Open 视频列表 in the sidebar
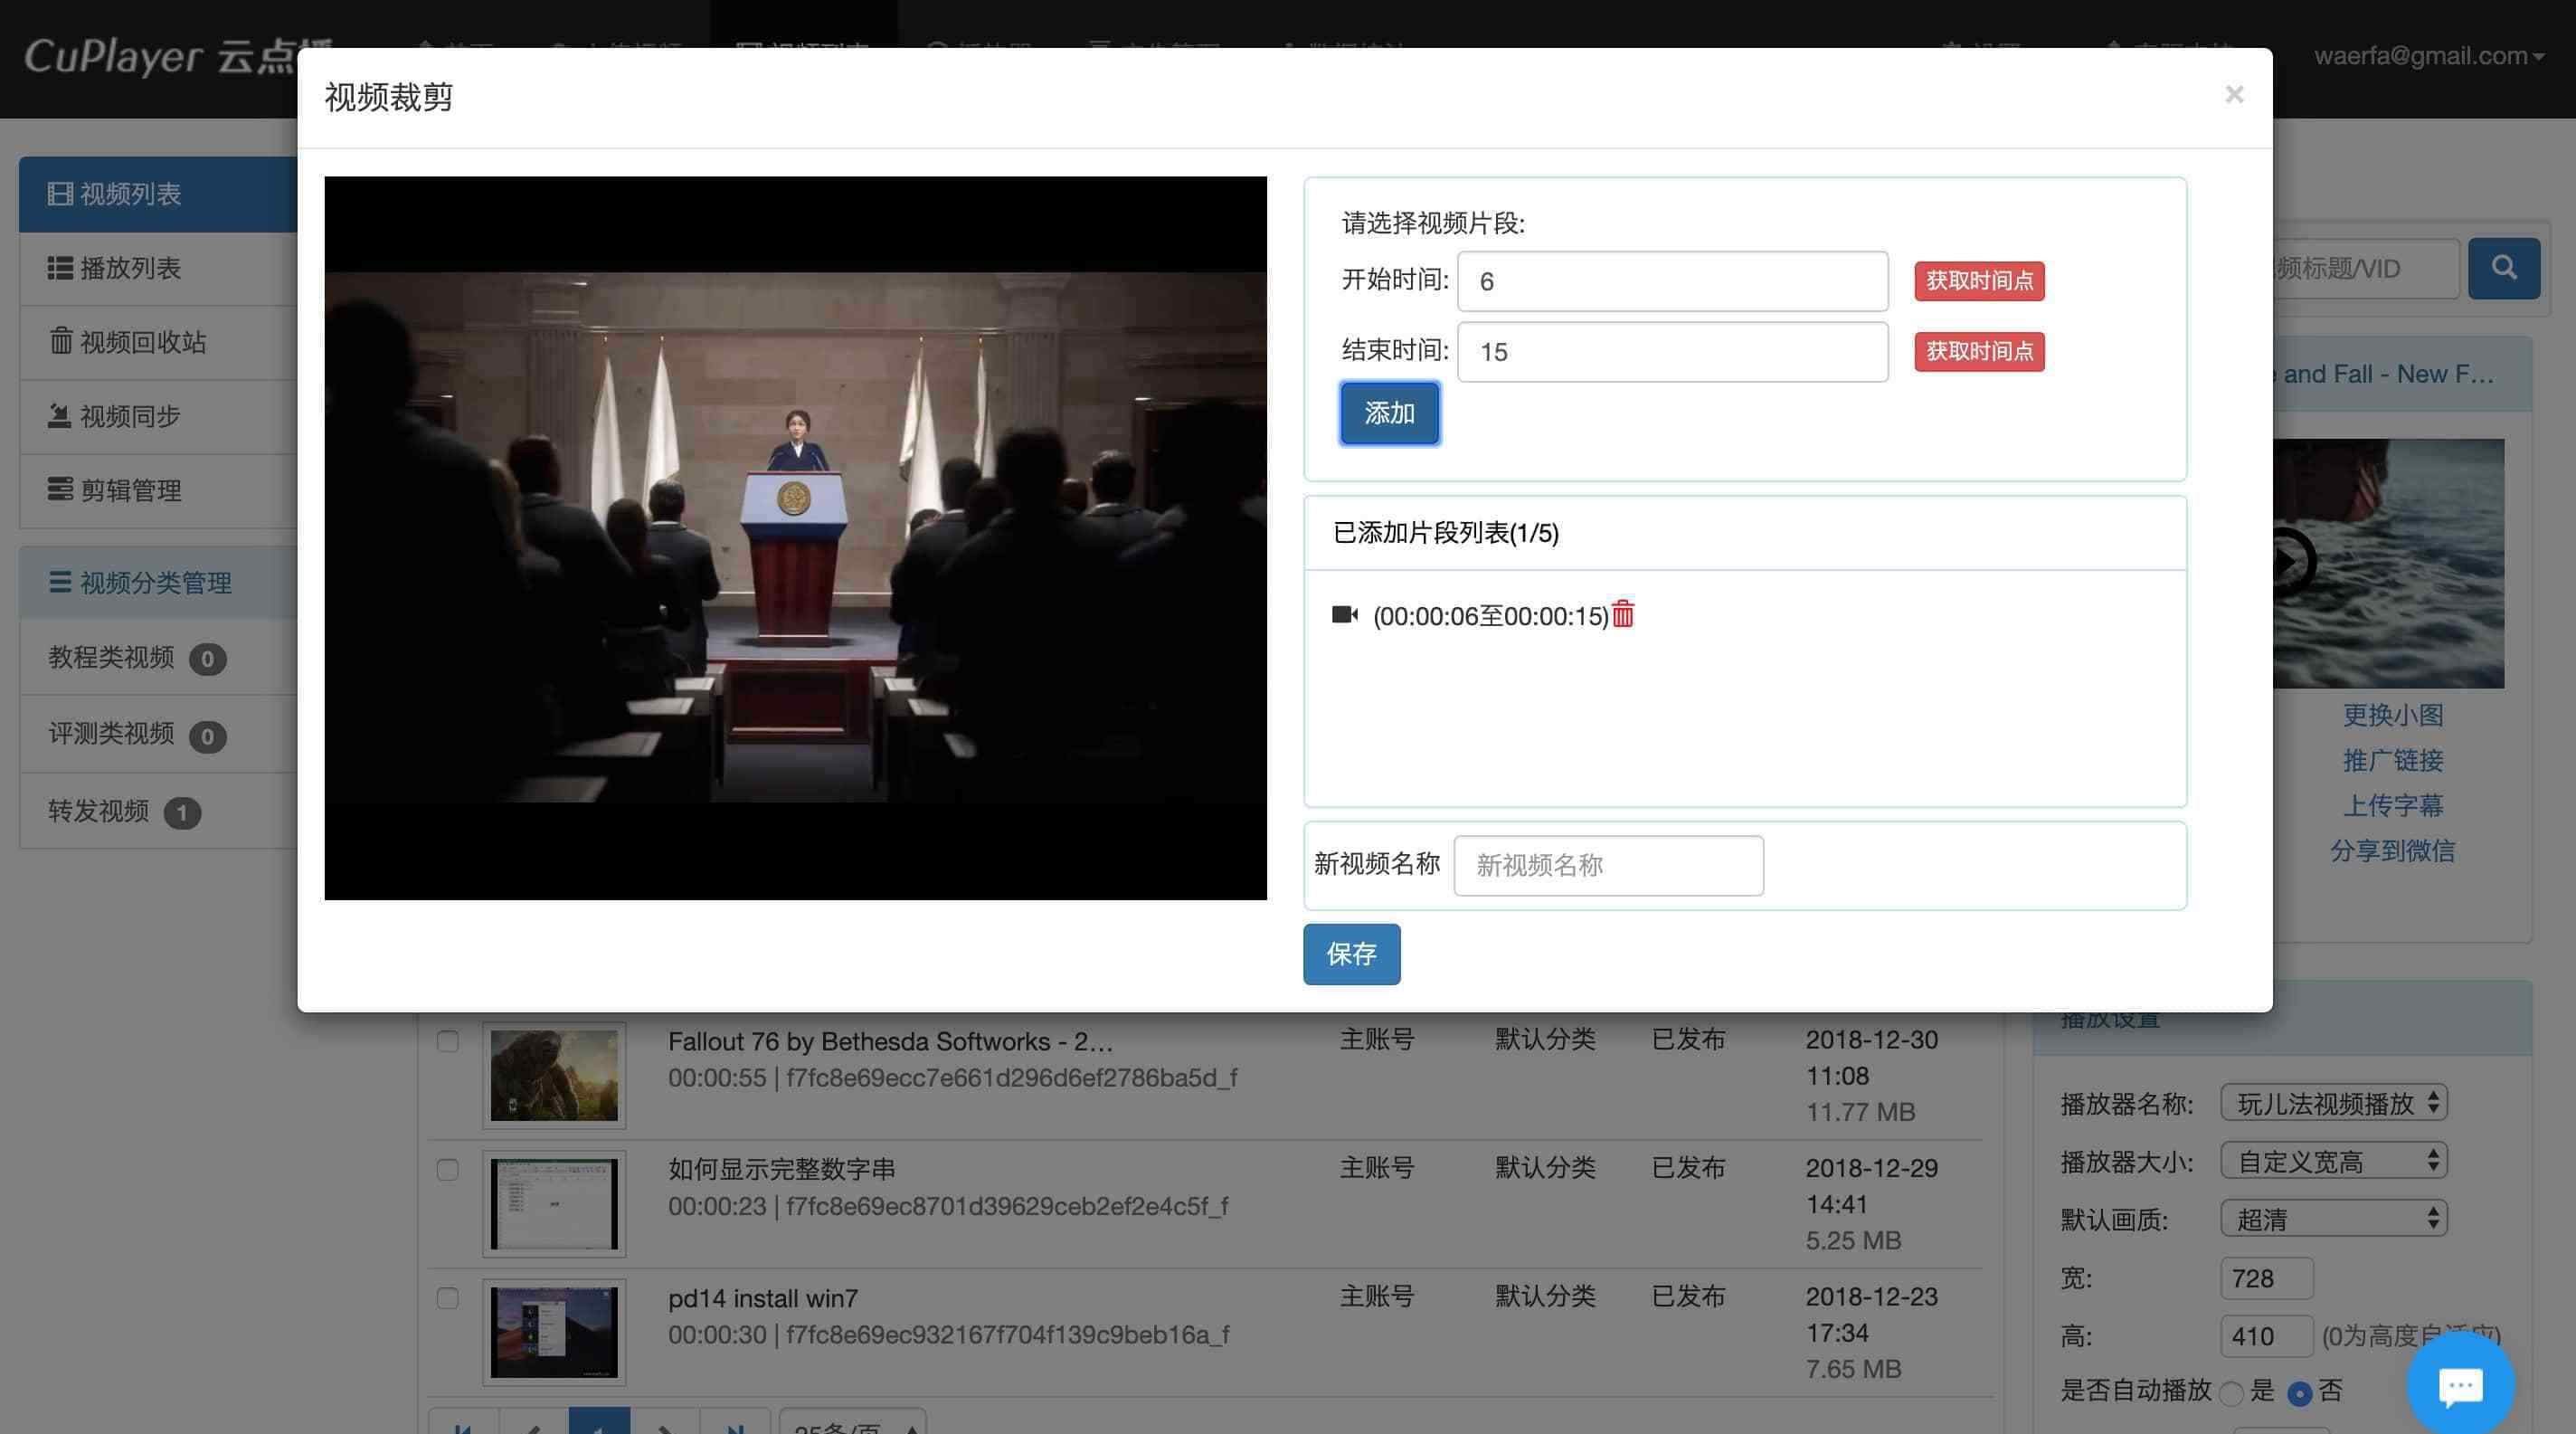2576x1434 pixels. (158, 194)
